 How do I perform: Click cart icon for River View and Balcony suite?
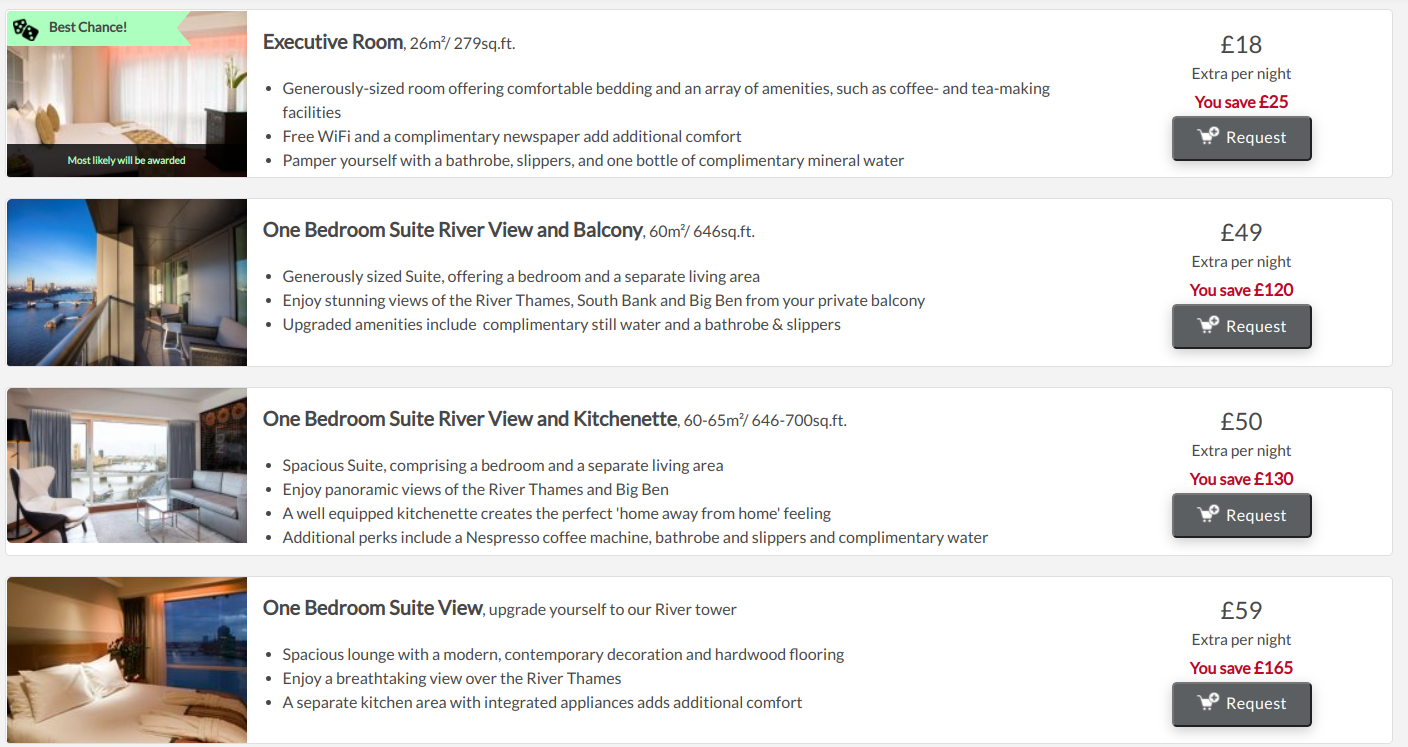coord(1208,325)
